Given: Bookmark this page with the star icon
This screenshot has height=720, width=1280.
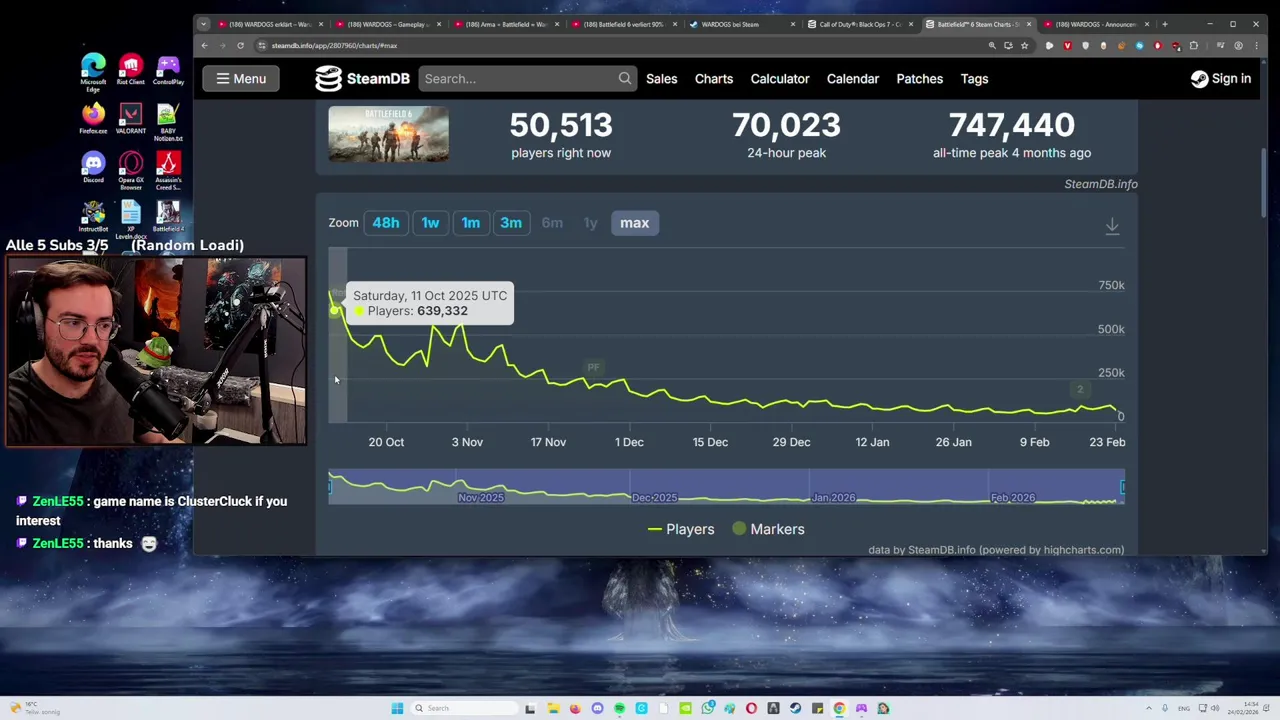Looking at the screenshot, I should click(x=1024, y=46).
